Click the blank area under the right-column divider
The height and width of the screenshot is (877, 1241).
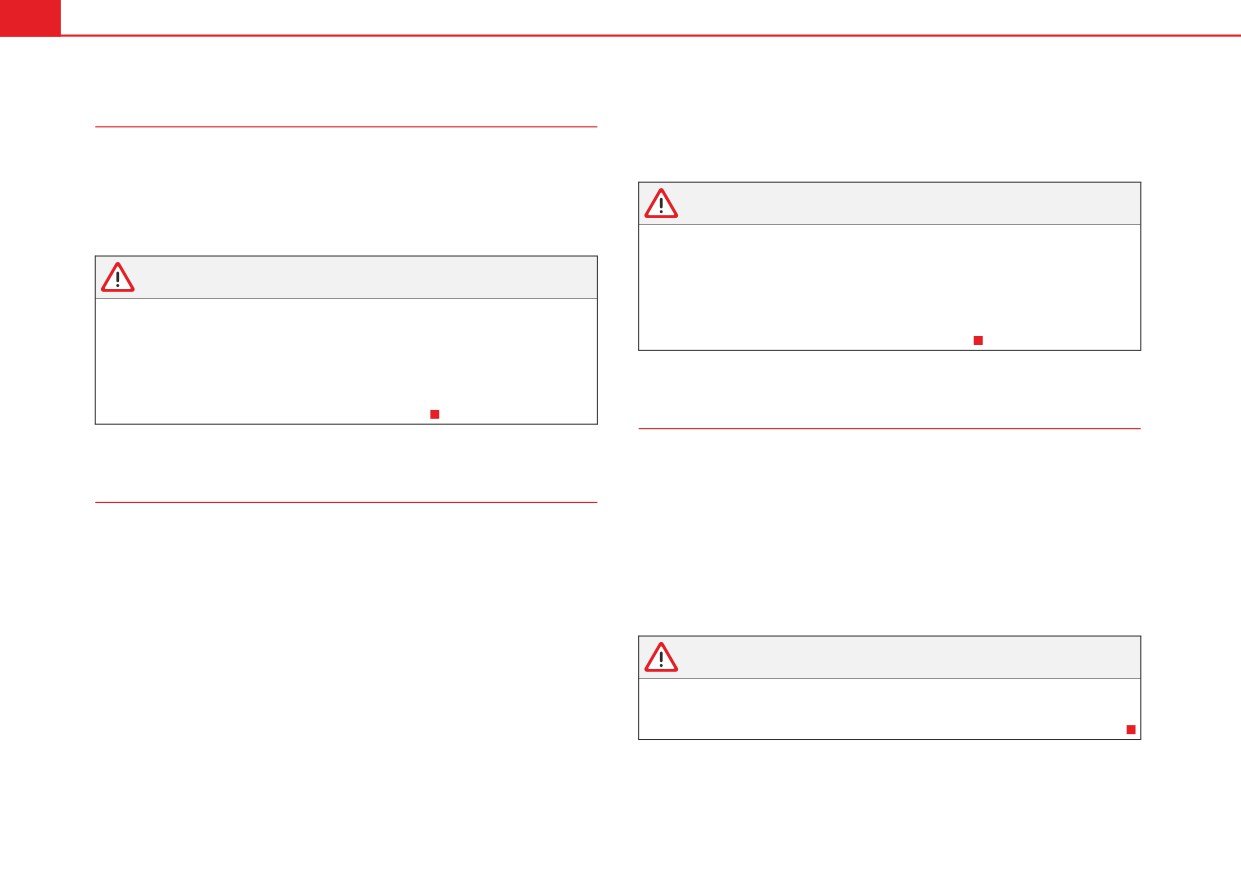click(889, 530)
